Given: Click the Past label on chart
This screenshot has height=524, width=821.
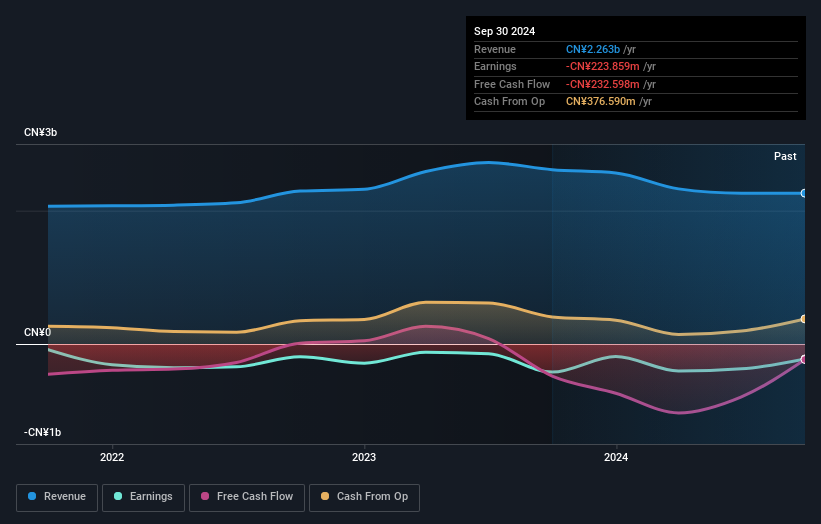Looking at the screenshot, I should 785,156.
